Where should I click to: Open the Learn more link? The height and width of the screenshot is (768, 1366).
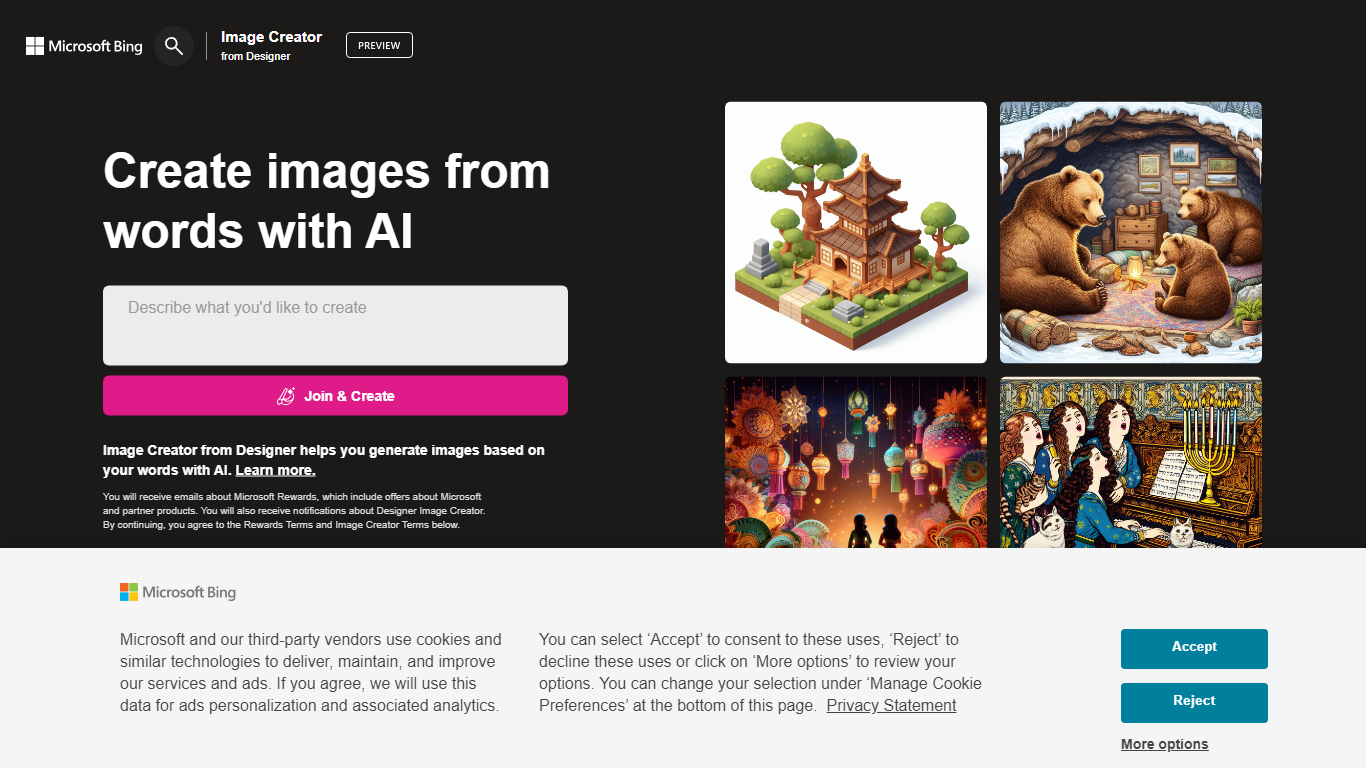275,470
